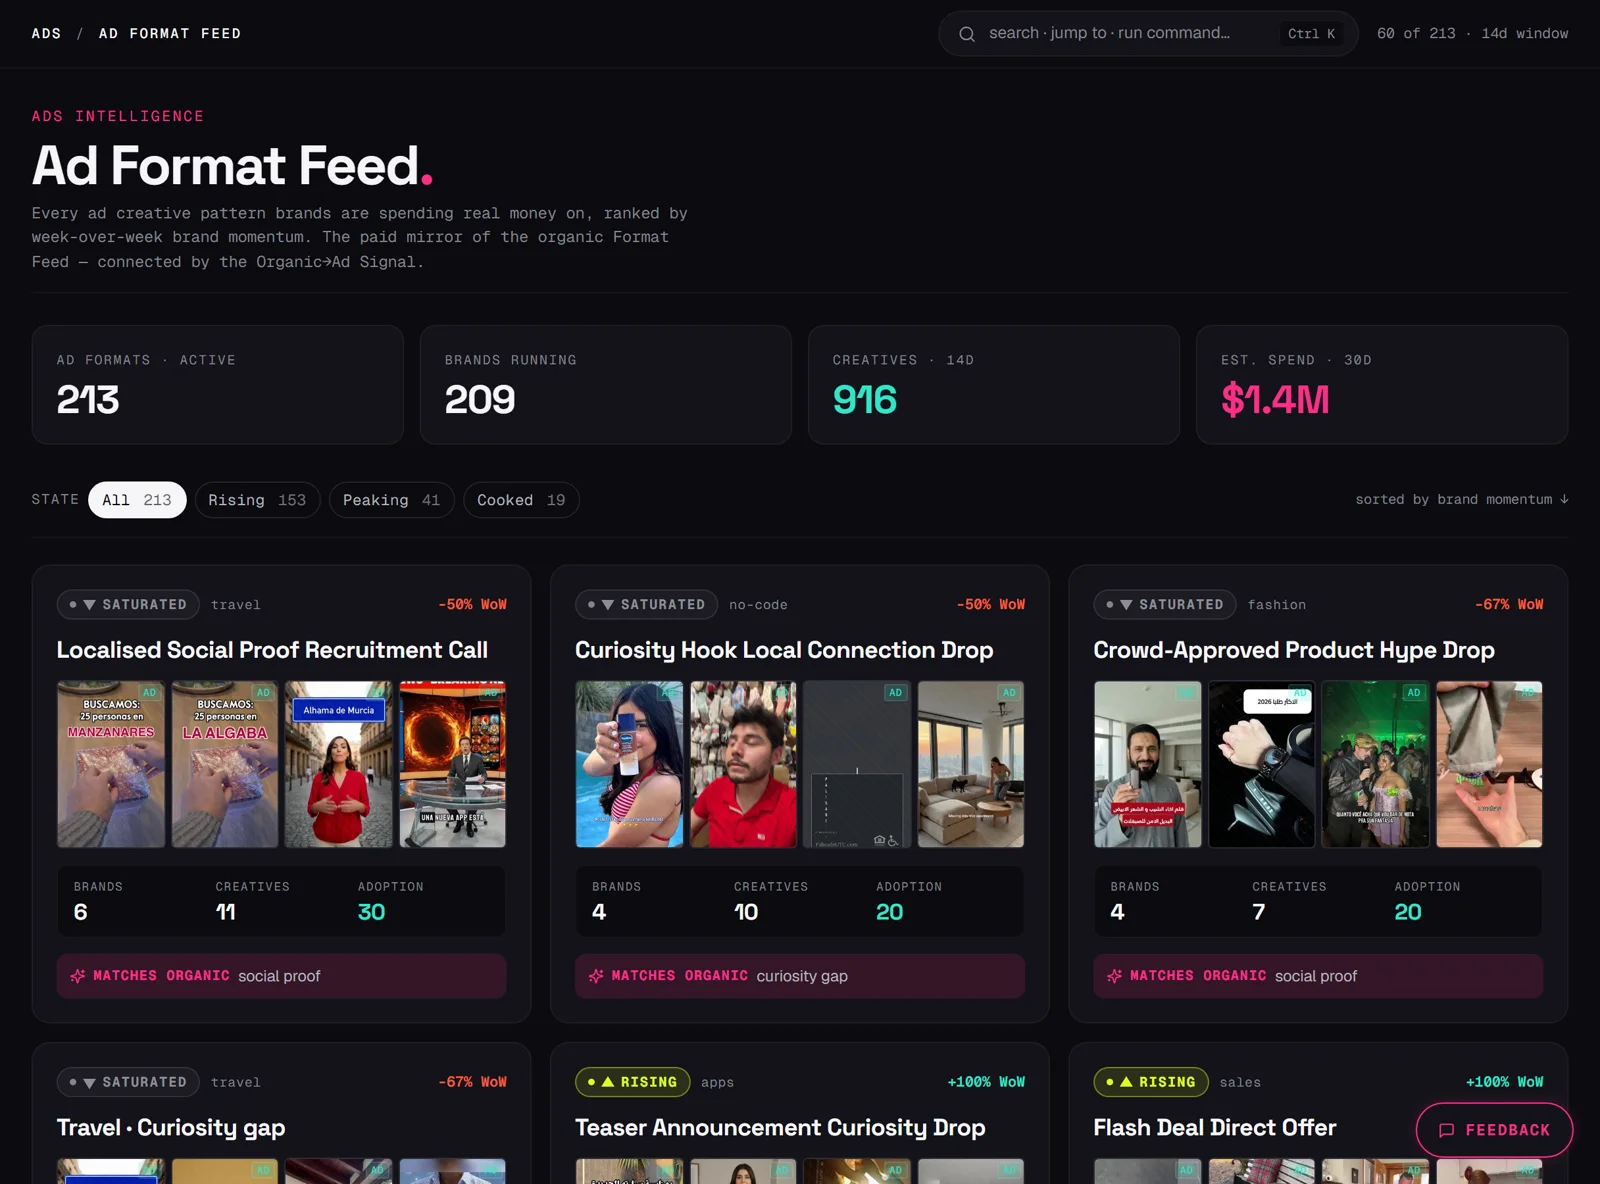Open the living room sunset thumbnail
Viewport: 1600px width, 1184px height.
[971, 764]
